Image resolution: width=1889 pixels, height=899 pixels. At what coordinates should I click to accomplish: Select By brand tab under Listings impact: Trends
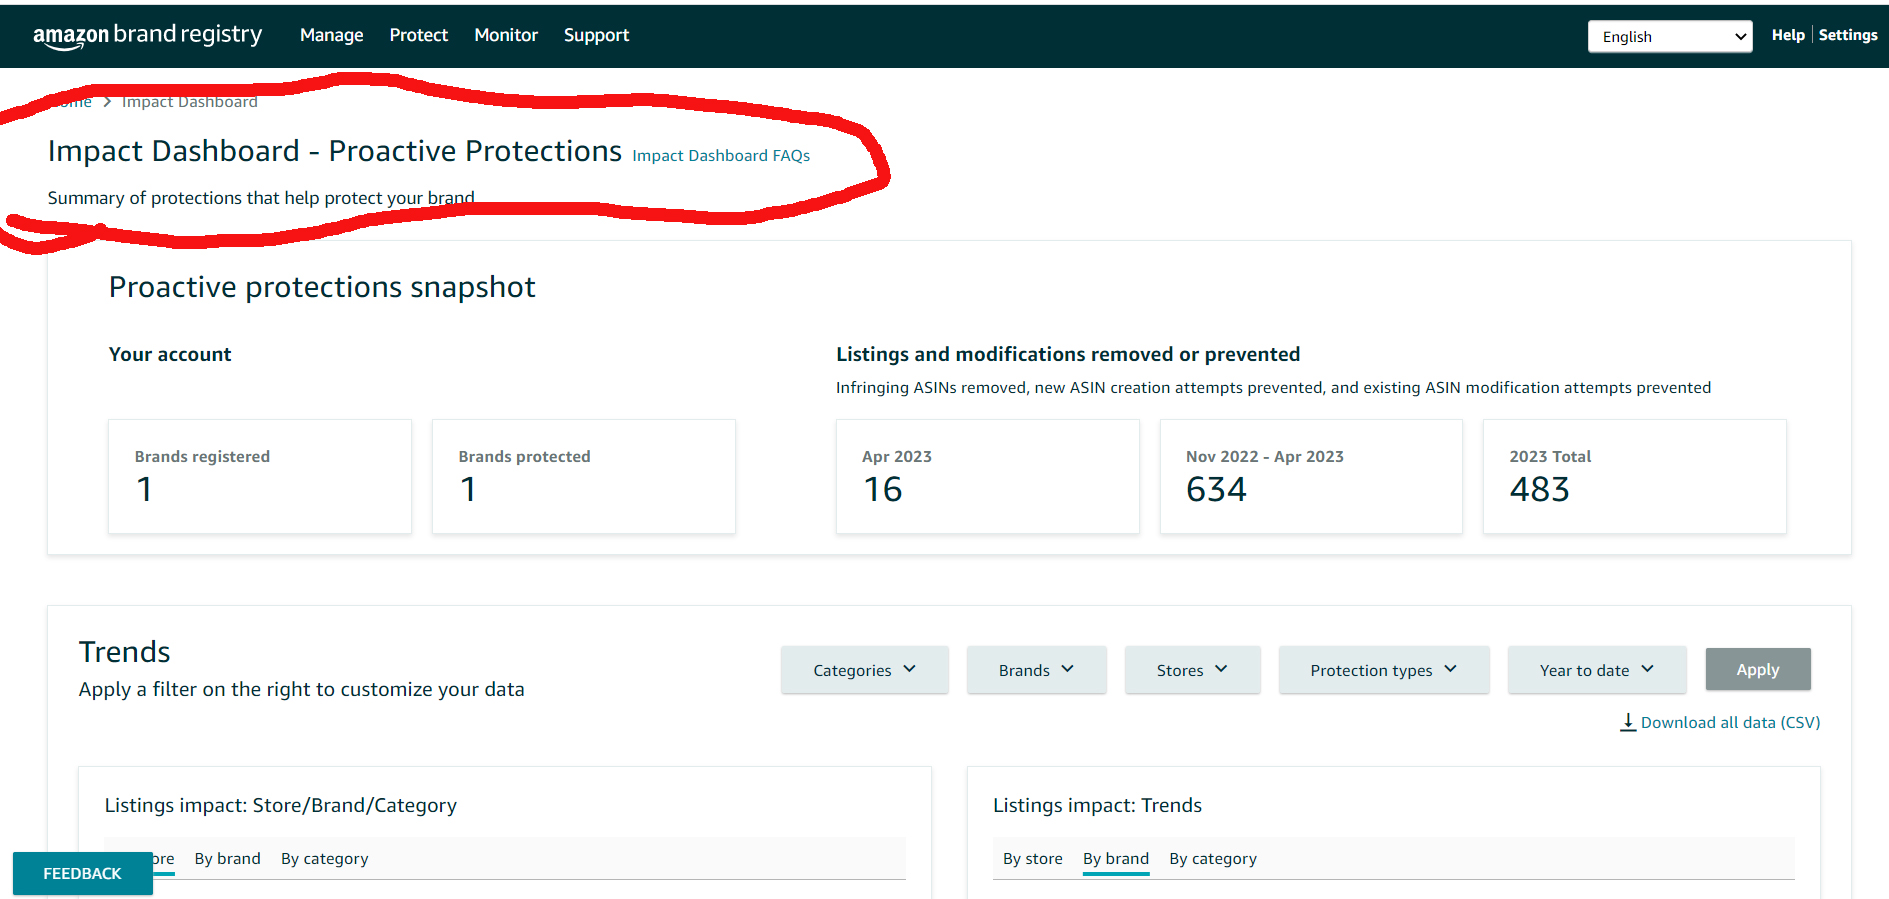pos(1116,858)
